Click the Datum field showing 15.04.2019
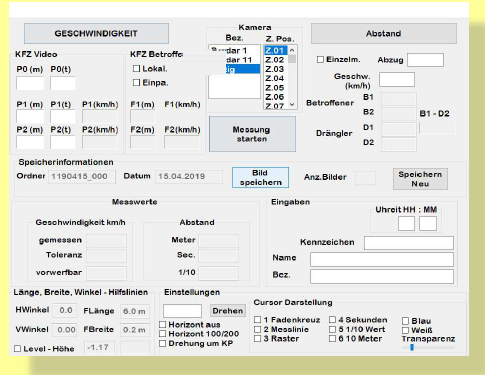This screenshot has width=485, height=375. pyautogui.click(x=189, y=177)
